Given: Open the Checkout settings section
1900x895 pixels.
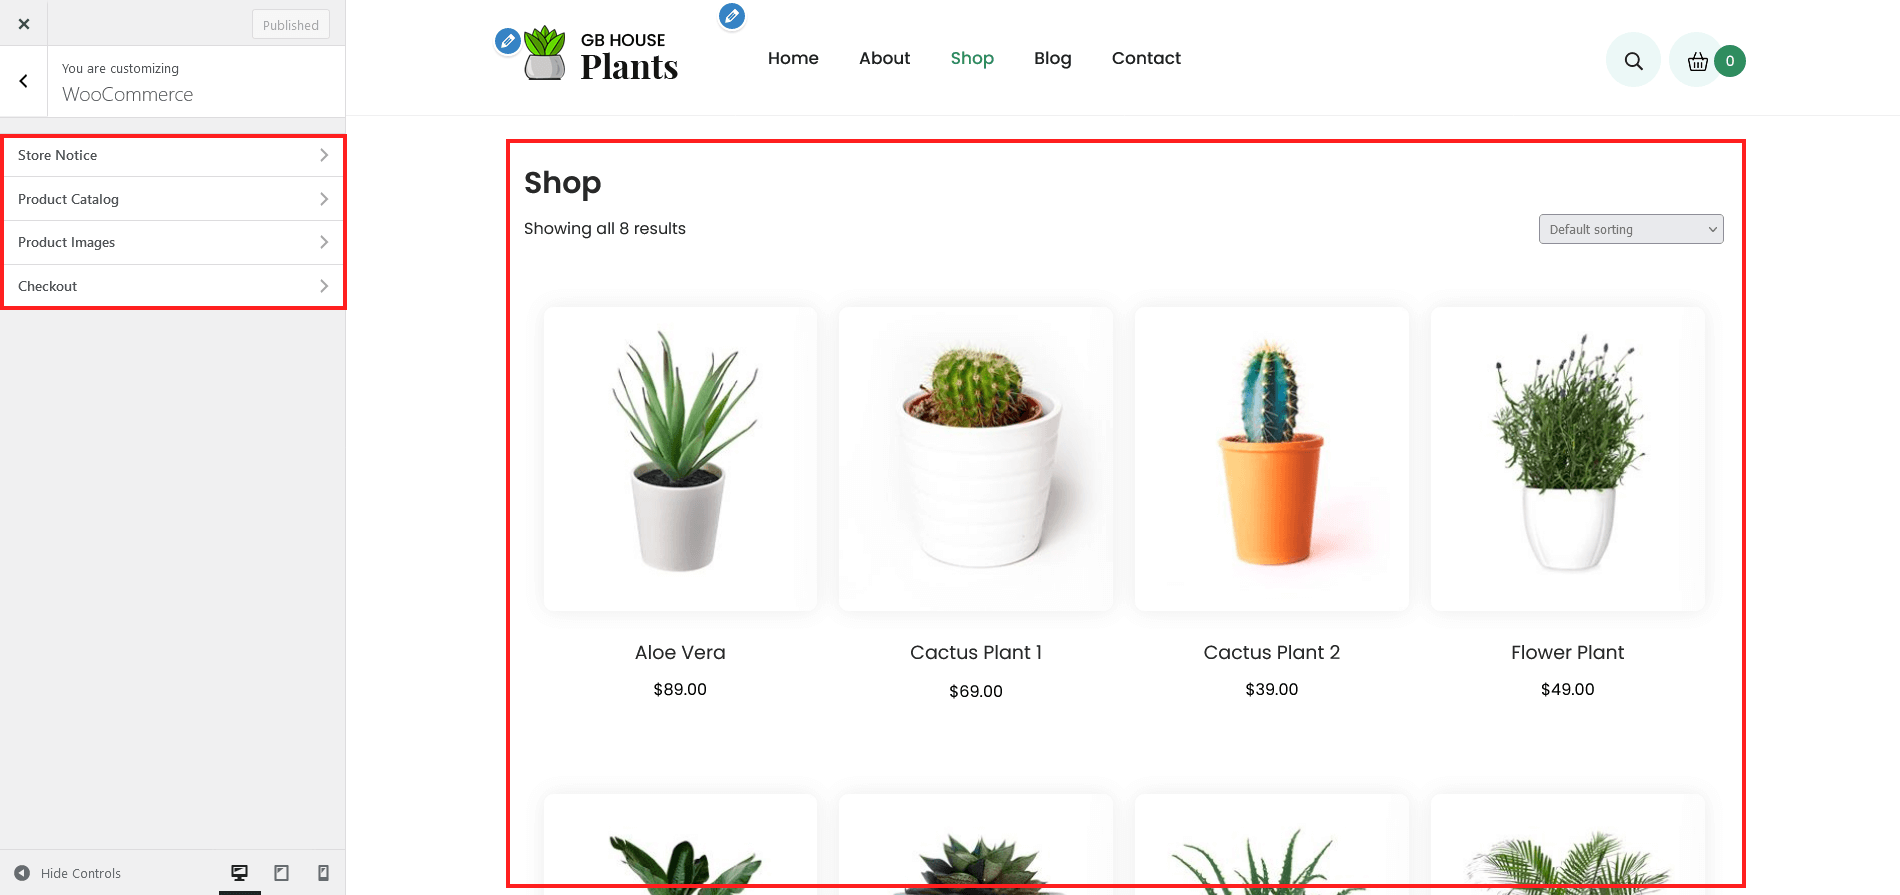Looking at the screenshot, I should pyautogui.click(x=173, y=286).
